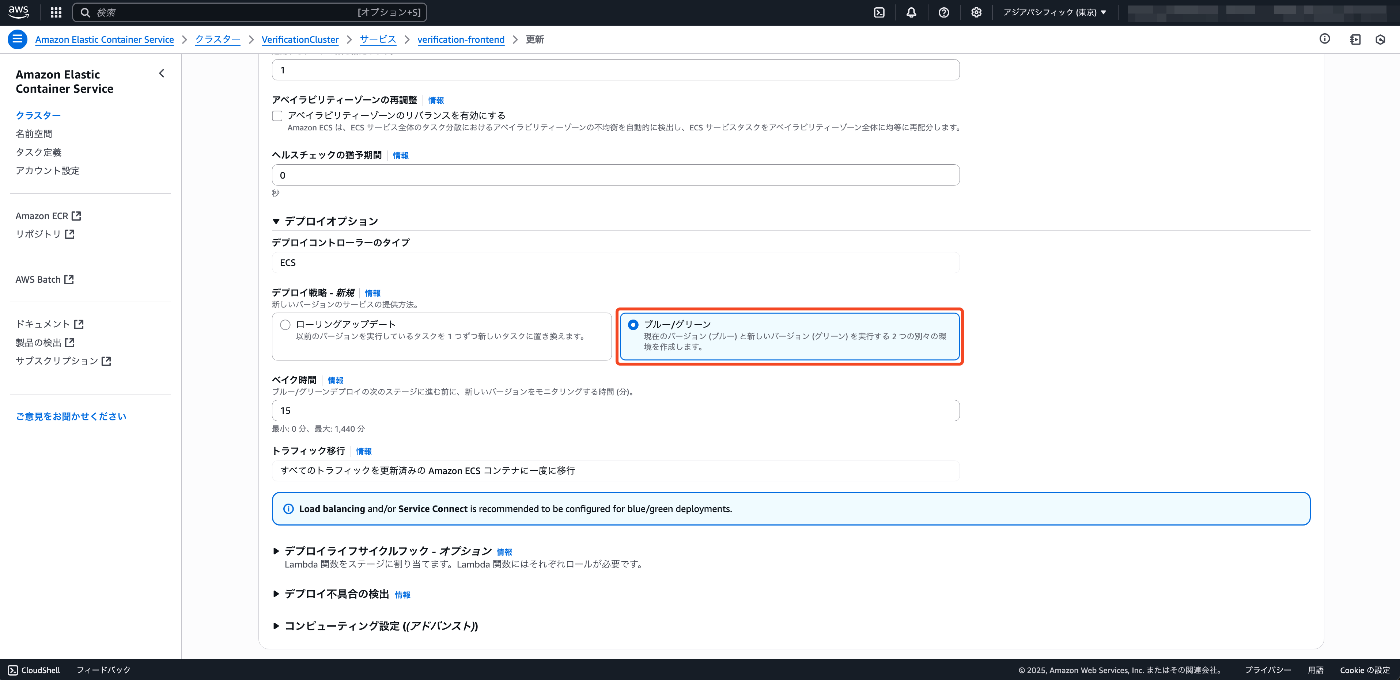Open 情報 link beside トラフィック移行
Screen dimensions: 1400x680
tap(363, 452)
